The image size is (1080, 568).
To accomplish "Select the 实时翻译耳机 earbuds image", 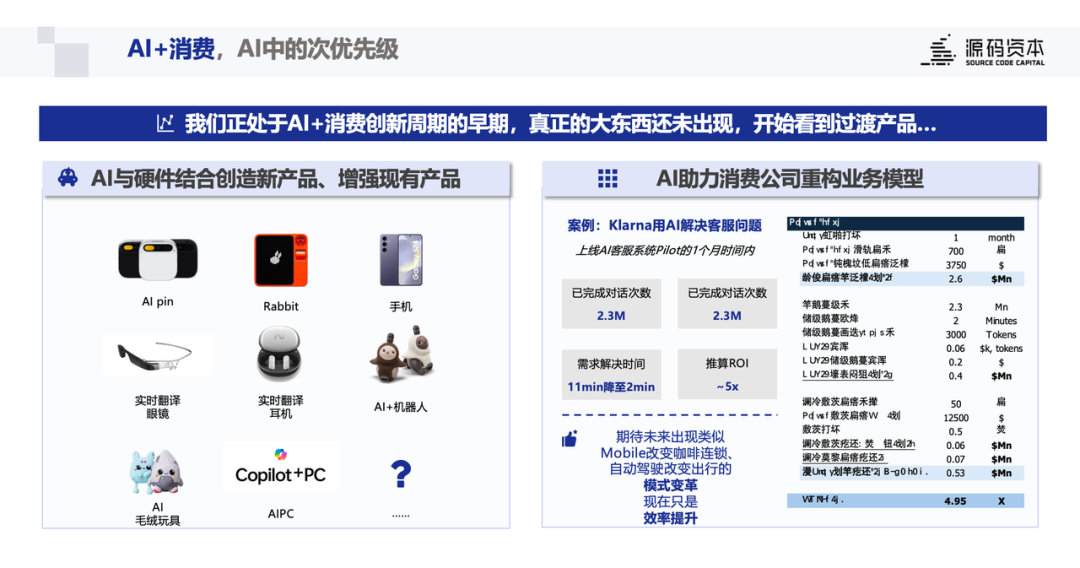I will tap(279, 354).
